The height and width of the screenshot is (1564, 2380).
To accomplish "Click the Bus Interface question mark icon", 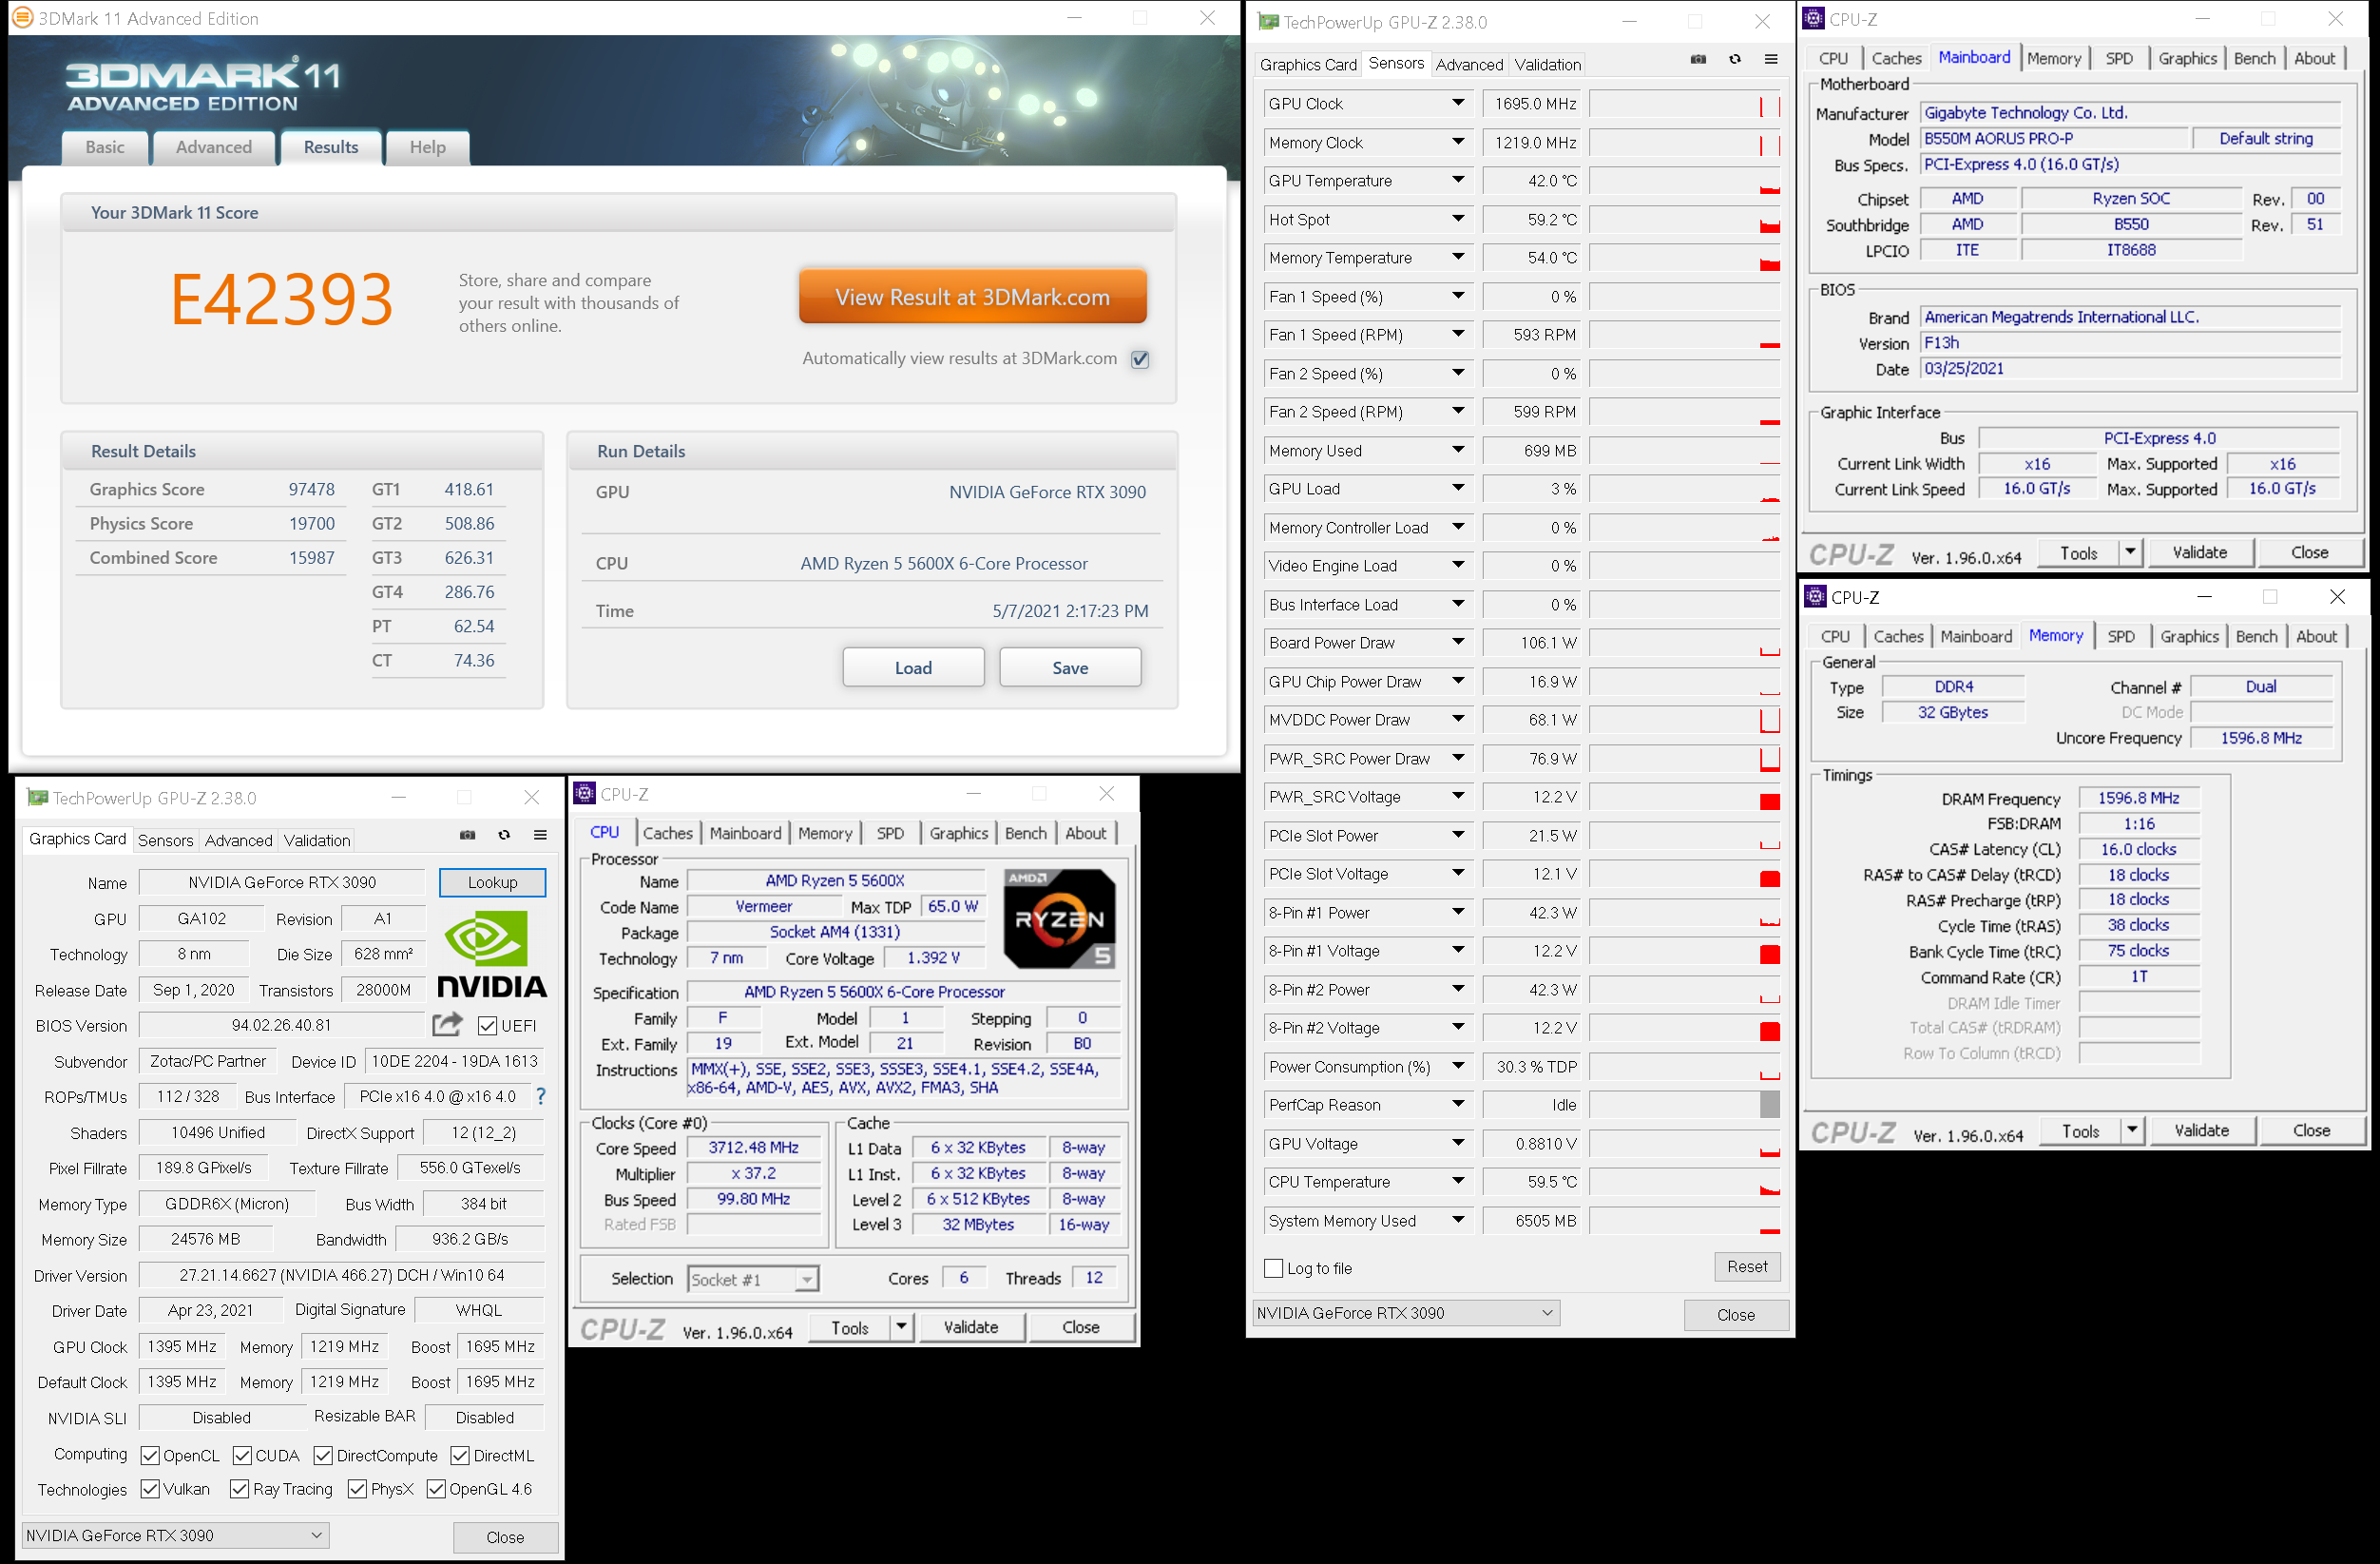I will point(541,1096).
